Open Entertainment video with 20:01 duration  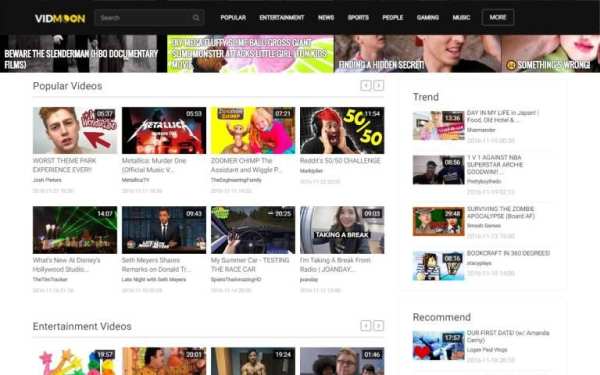164,361
